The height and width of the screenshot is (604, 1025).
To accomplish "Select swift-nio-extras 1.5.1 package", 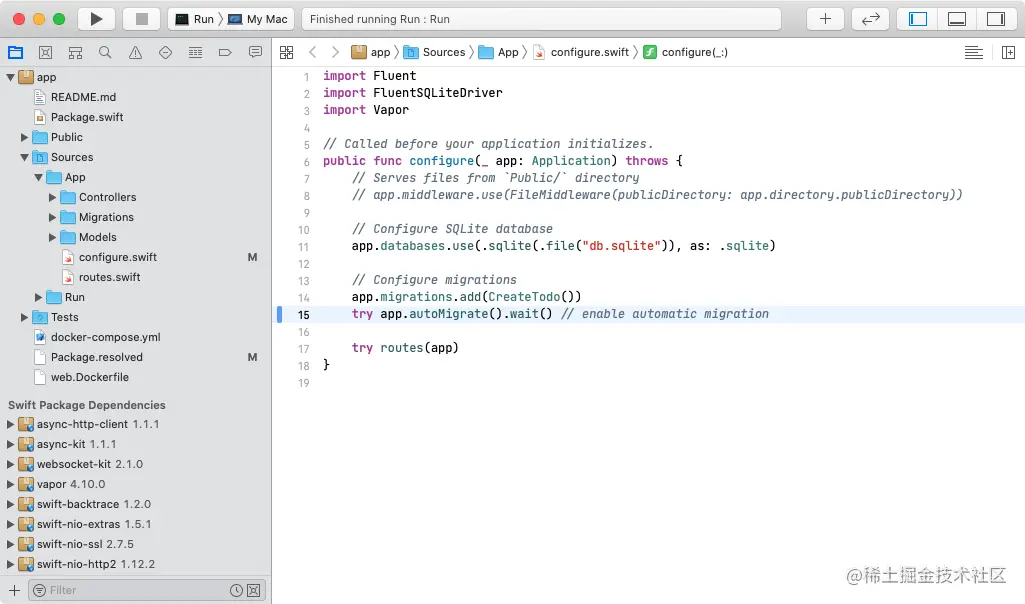I will 93,524.
